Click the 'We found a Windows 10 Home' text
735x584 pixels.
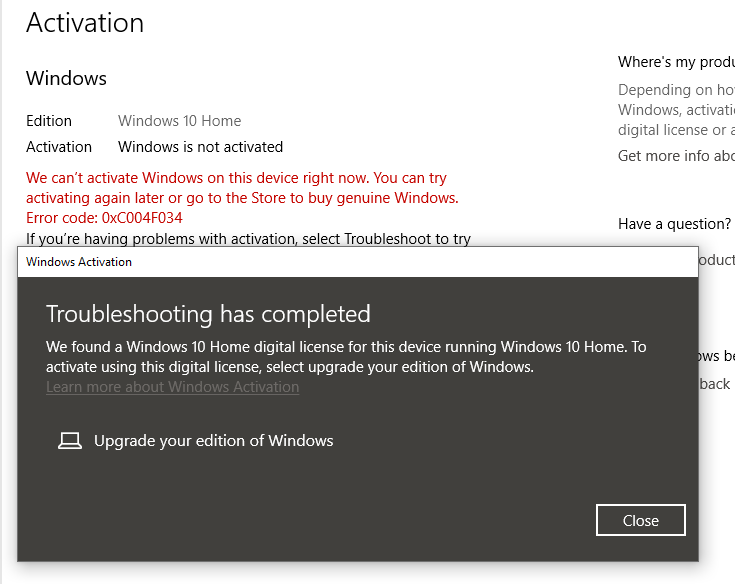pos(346,357)
